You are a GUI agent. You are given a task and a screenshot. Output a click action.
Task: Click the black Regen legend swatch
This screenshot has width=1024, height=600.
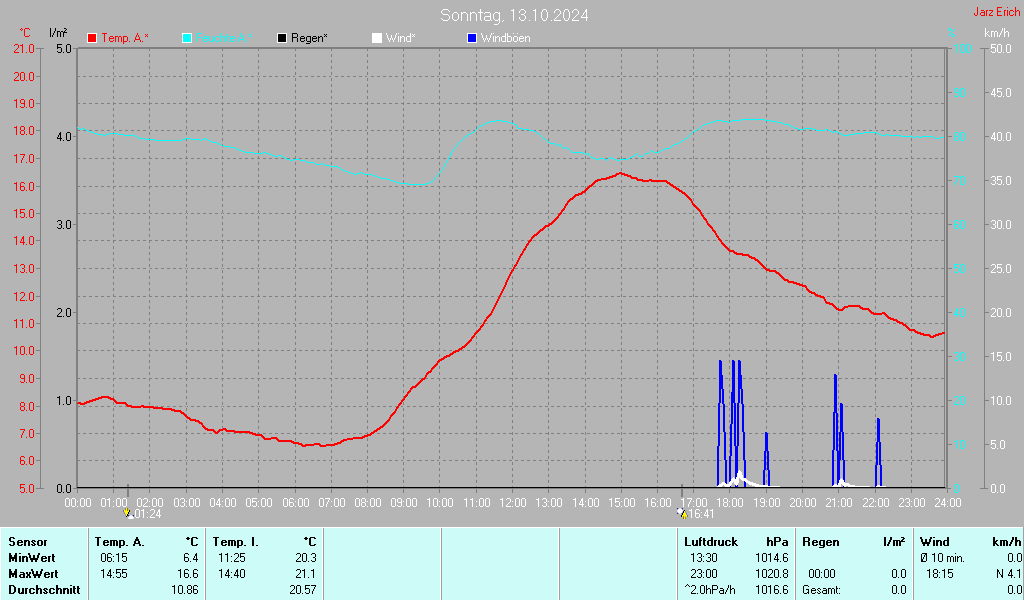click(282, 38)
